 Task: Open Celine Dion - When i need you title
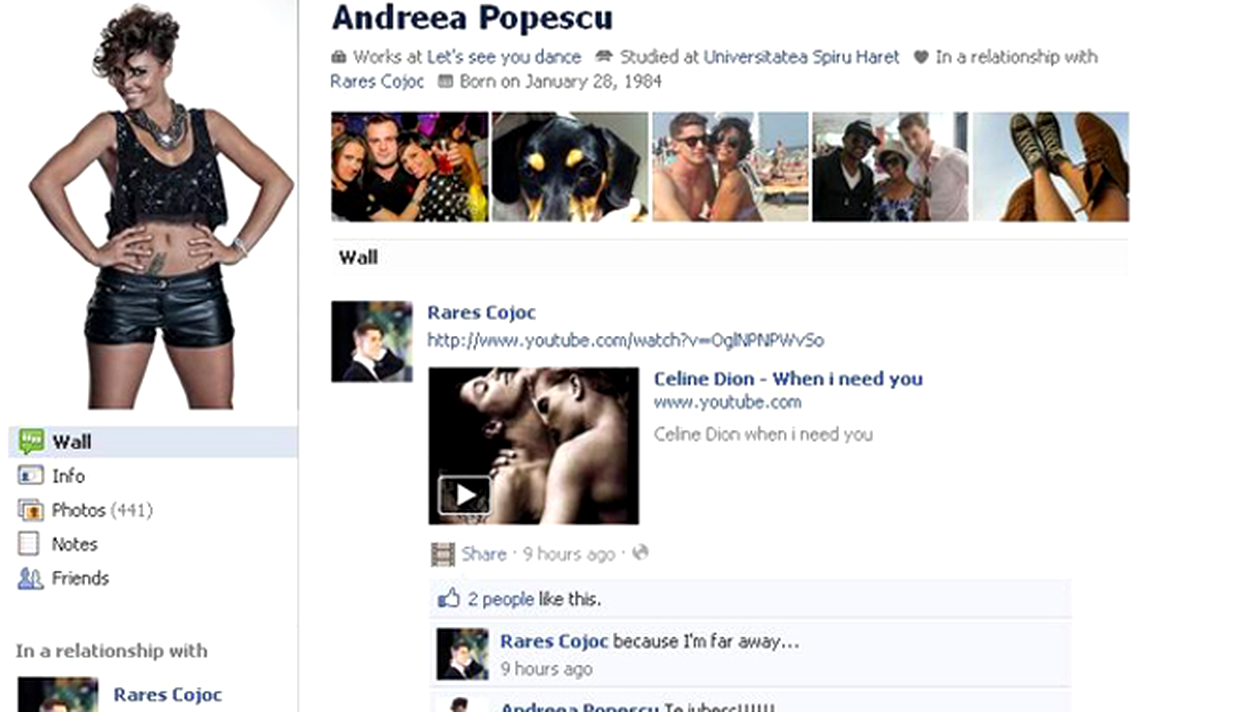coord(788,378)
